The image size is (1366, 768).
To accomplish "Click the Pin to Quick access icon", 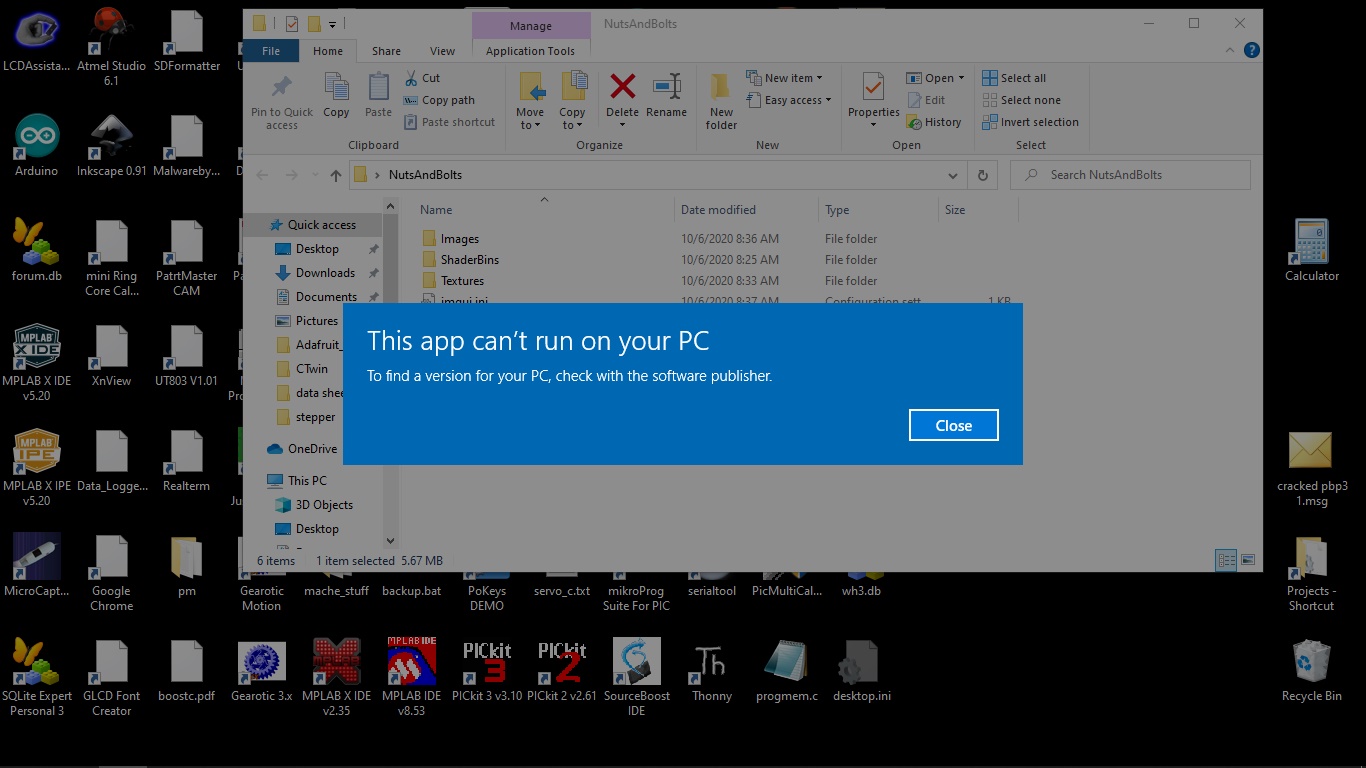I will [282, 100].
